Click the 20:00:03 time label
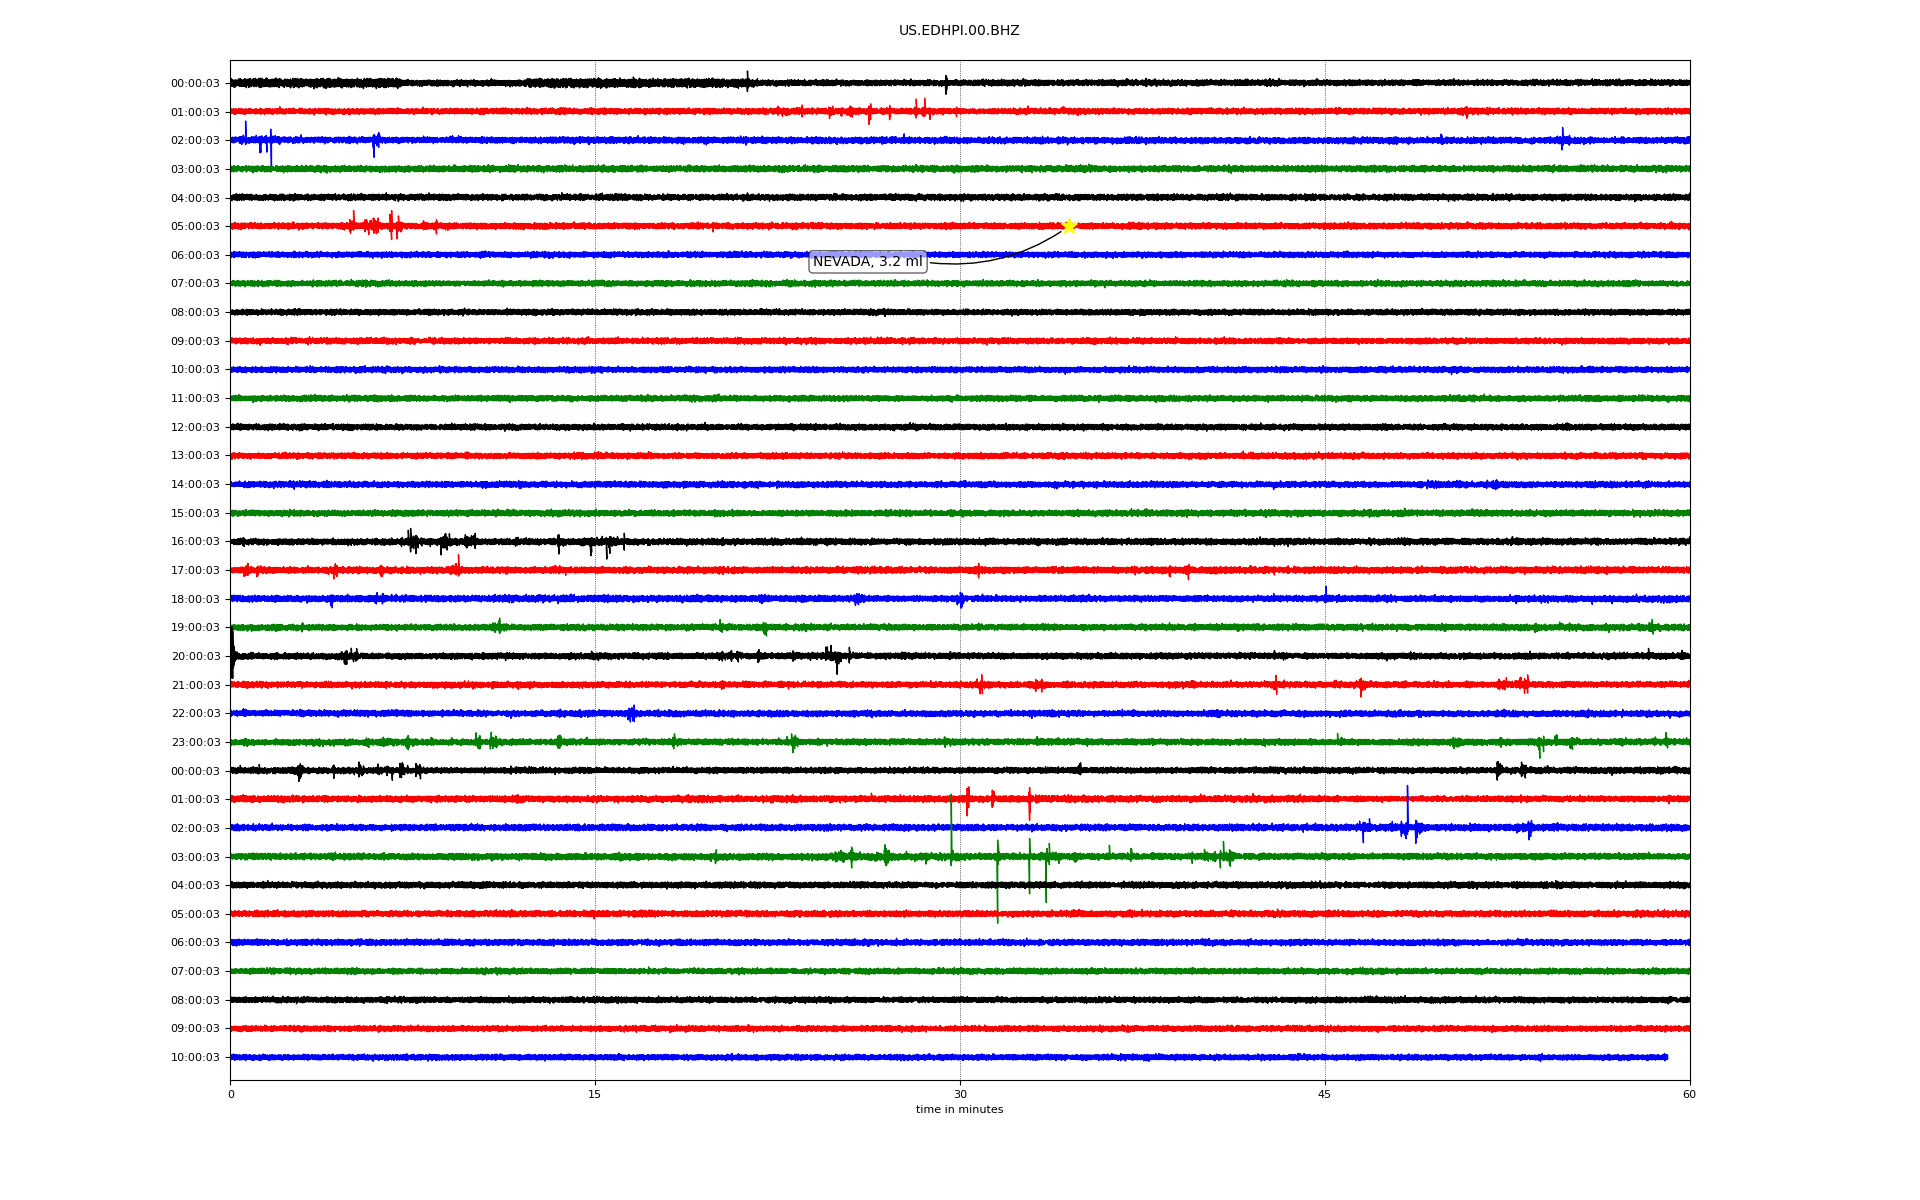Viewport: 1920px width, 1200px height. [x=195, y=657]
